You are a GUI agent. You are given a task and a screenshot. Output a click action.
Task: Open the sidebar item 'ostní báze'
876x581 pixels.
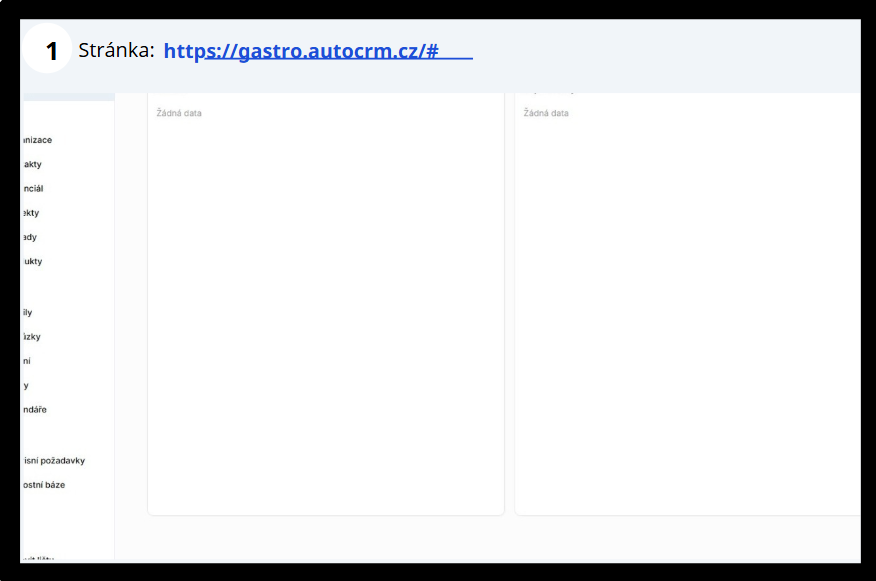pyautogui.click(x=44, y=485)
